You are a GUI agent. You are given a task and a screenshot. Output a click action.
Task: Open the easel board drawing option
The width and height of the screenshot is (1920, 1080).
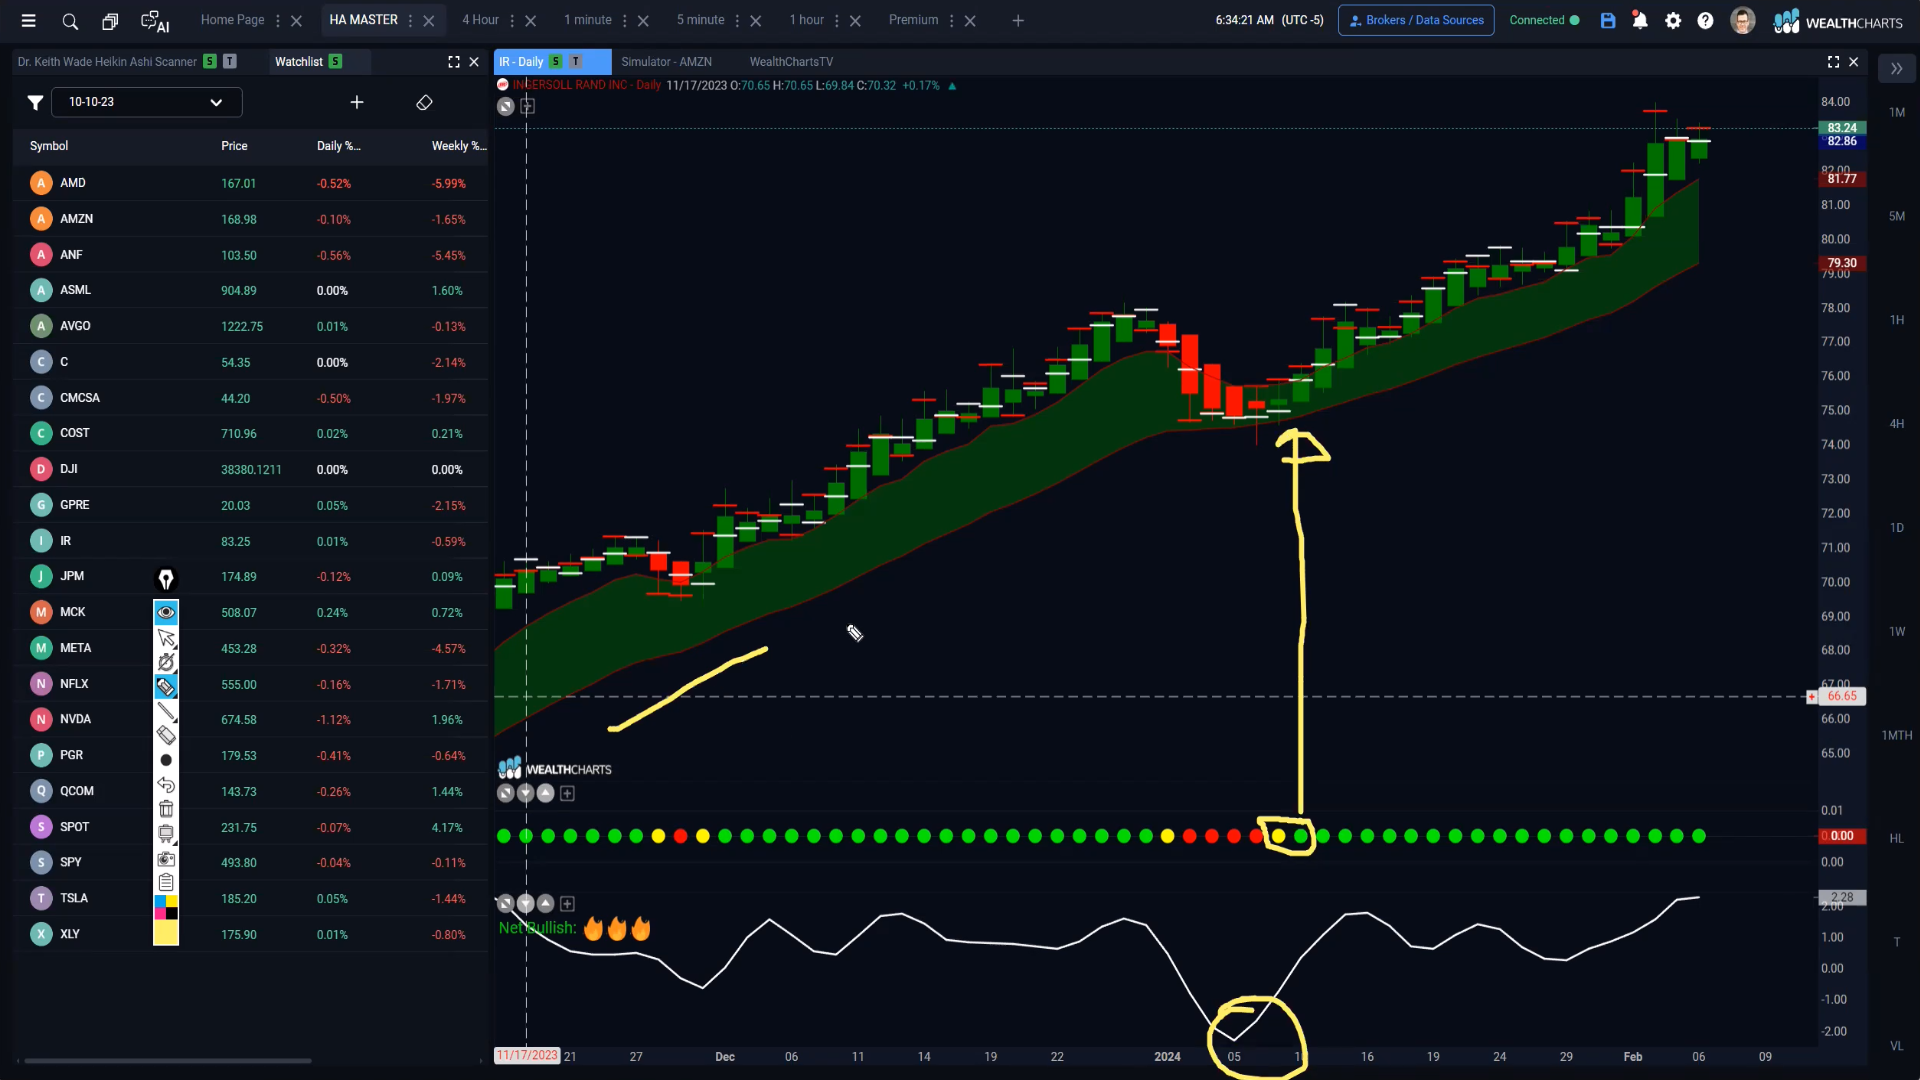[166, 833]
